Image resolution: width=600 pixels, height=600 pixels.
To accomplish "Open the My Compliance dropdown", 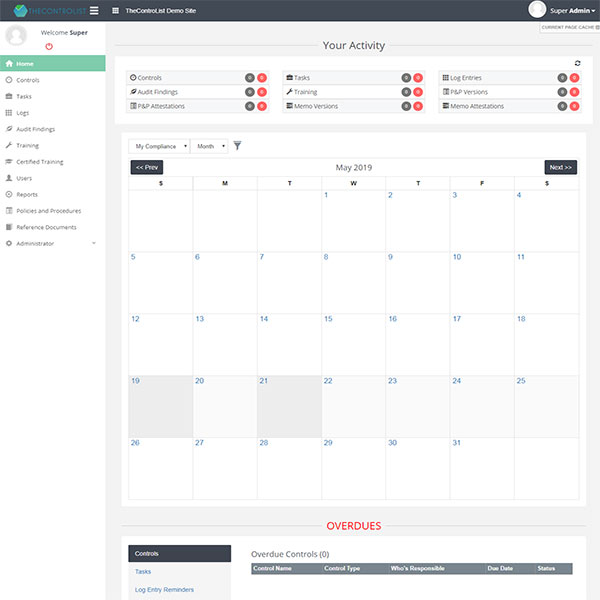I will click(159, 146).
